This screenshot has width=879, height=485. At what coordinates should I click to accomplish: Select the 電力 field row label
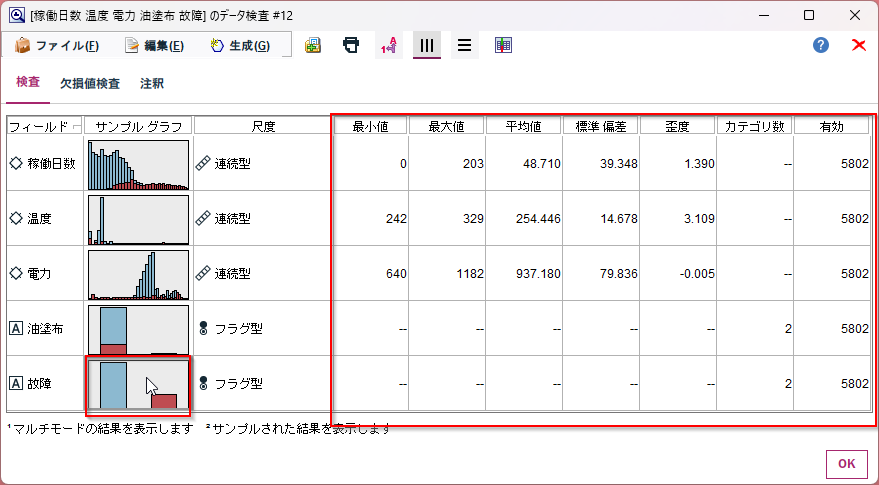(39, 274)
